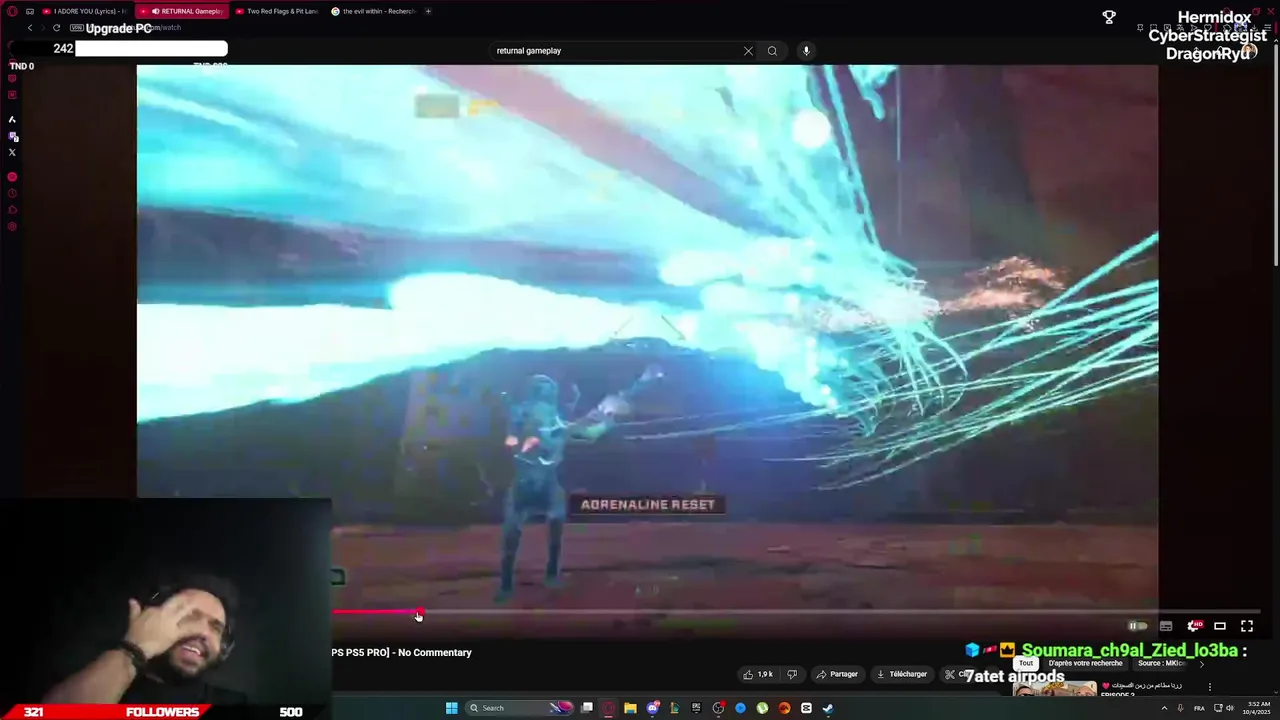Open the 3:52 AM clock and date
Image resolution: width=1280 pixels, height=720 pixels.
click(x=1256, y=708)
